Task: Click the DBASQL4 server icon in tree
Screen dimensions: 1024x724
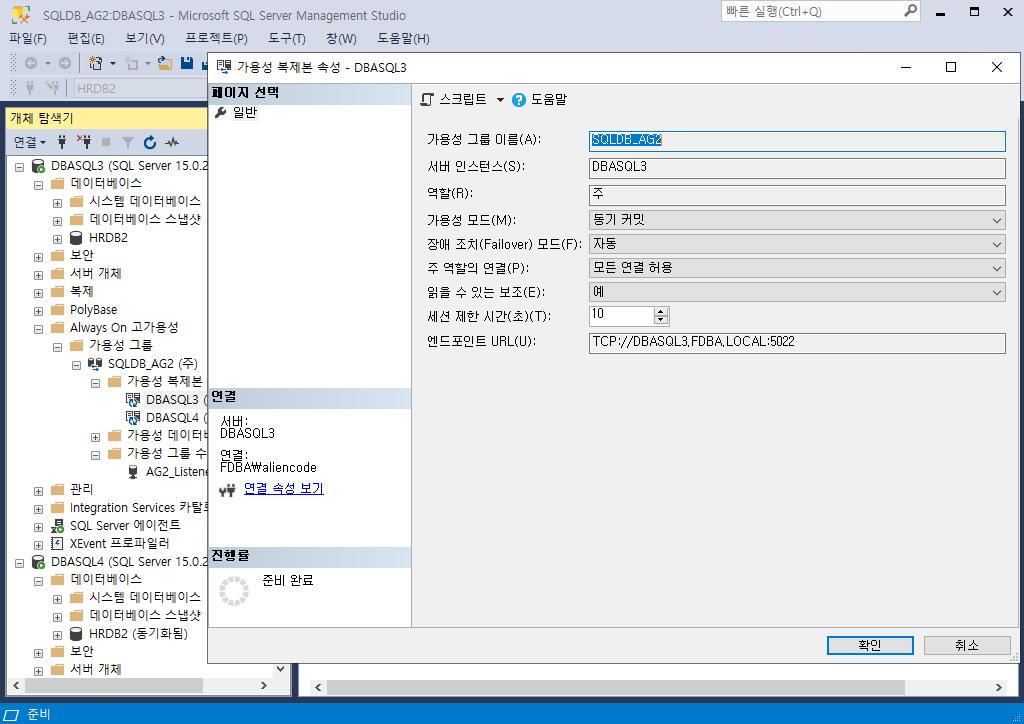Action: click(39, 562)
